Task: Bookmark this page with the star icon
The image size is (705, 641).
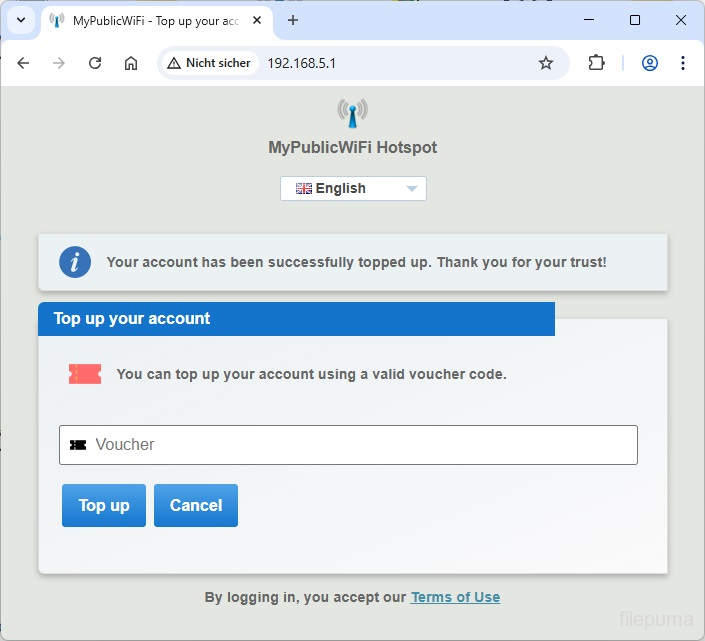Action: 546,63
